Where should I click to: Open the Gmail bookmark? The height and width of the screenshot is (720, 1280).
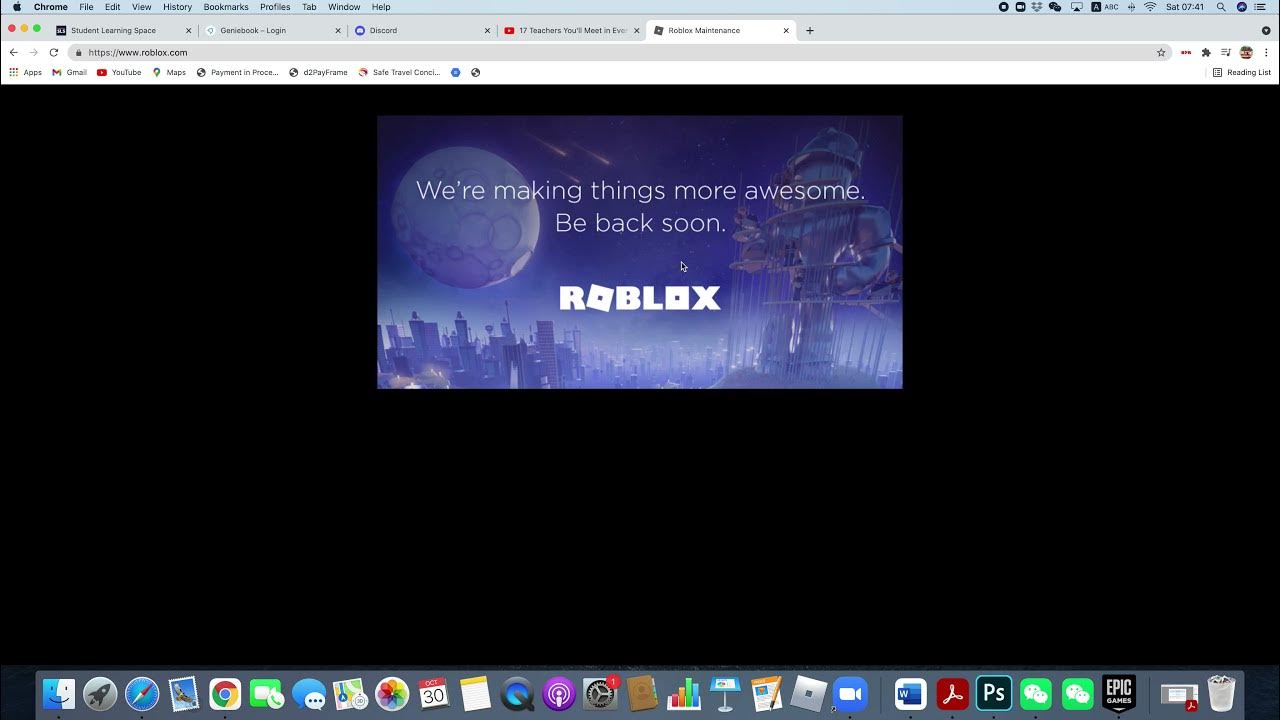(x=69, y=72)
